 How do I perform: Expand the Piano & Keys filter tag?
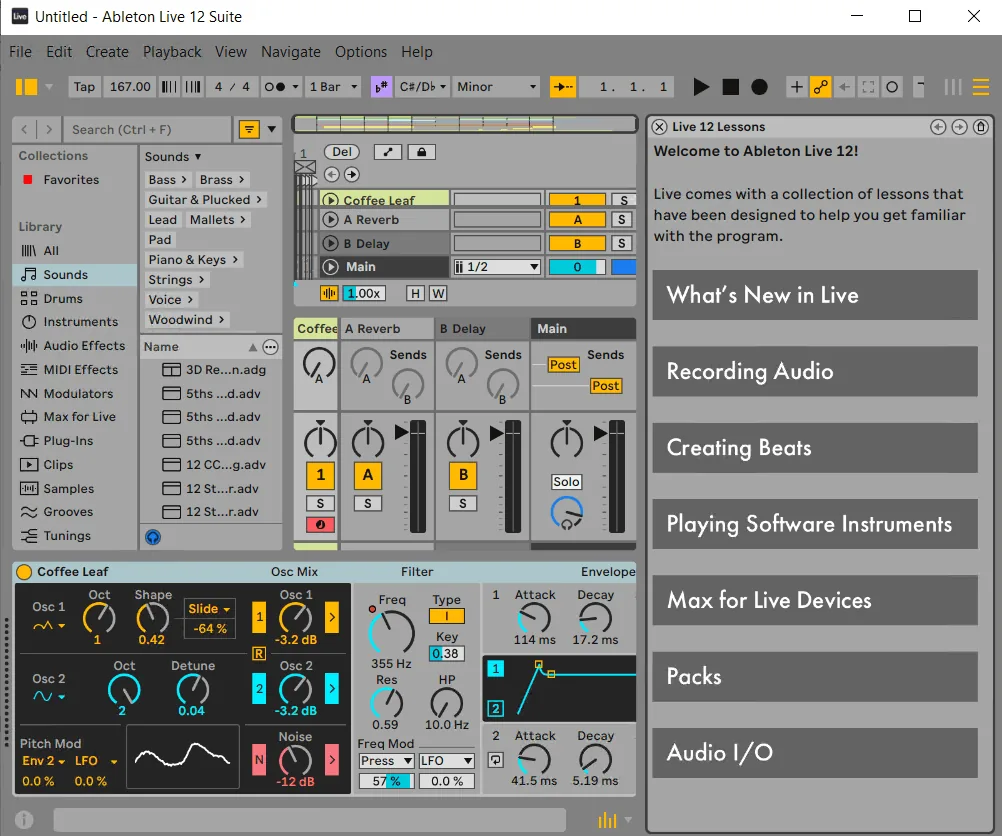pyautogui.click(x=193, y=259)
